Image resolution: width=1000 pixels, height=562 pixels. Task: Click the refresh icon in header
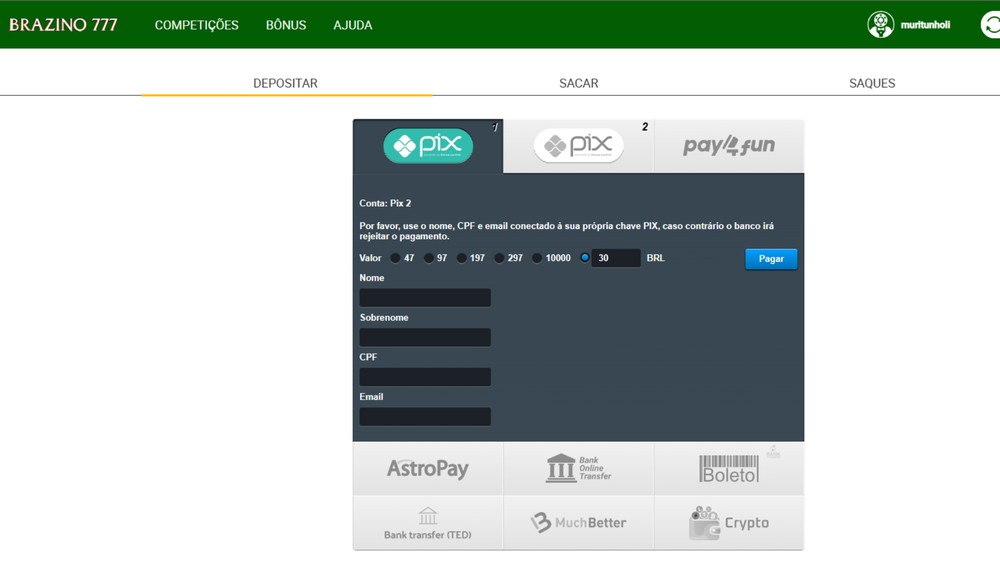click(x=990, y=25)
